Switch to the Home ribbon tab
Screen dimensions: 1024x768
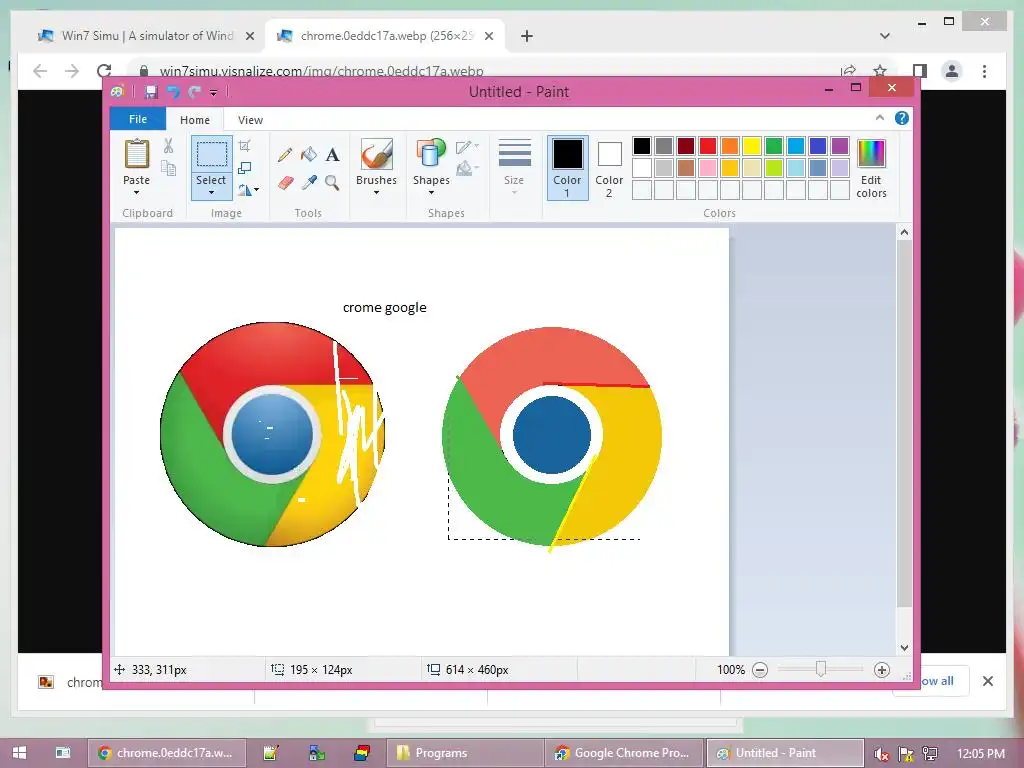pyautogui.click(x=195, y=120)
